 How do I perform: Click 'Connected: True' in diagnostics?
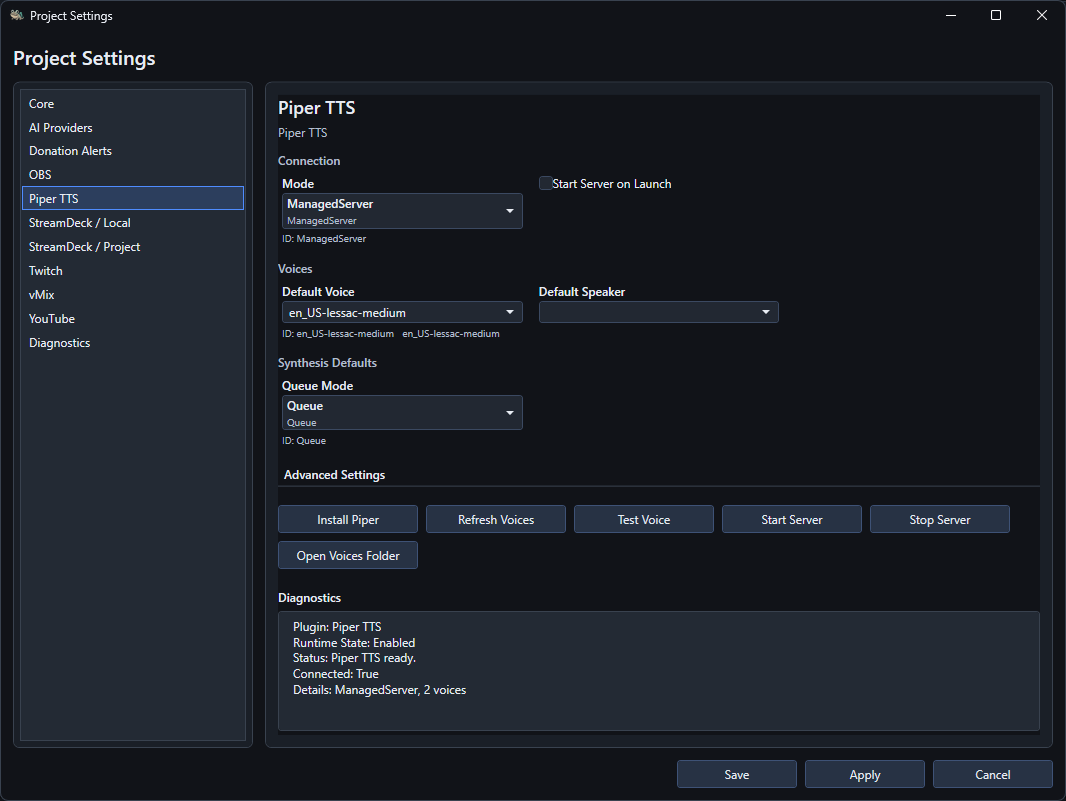tap(336, 674)
